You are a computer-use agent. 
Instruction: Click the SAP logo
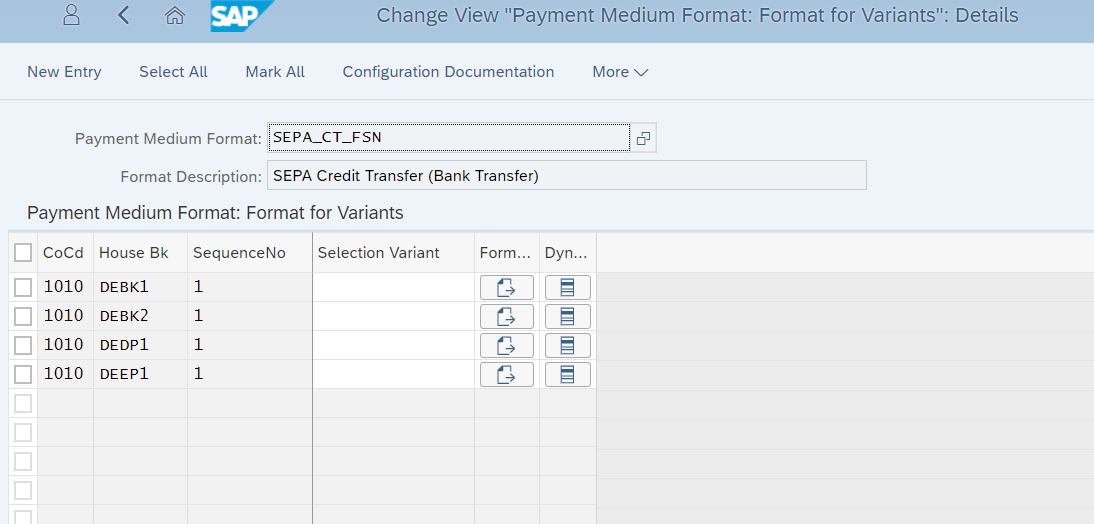242,16
